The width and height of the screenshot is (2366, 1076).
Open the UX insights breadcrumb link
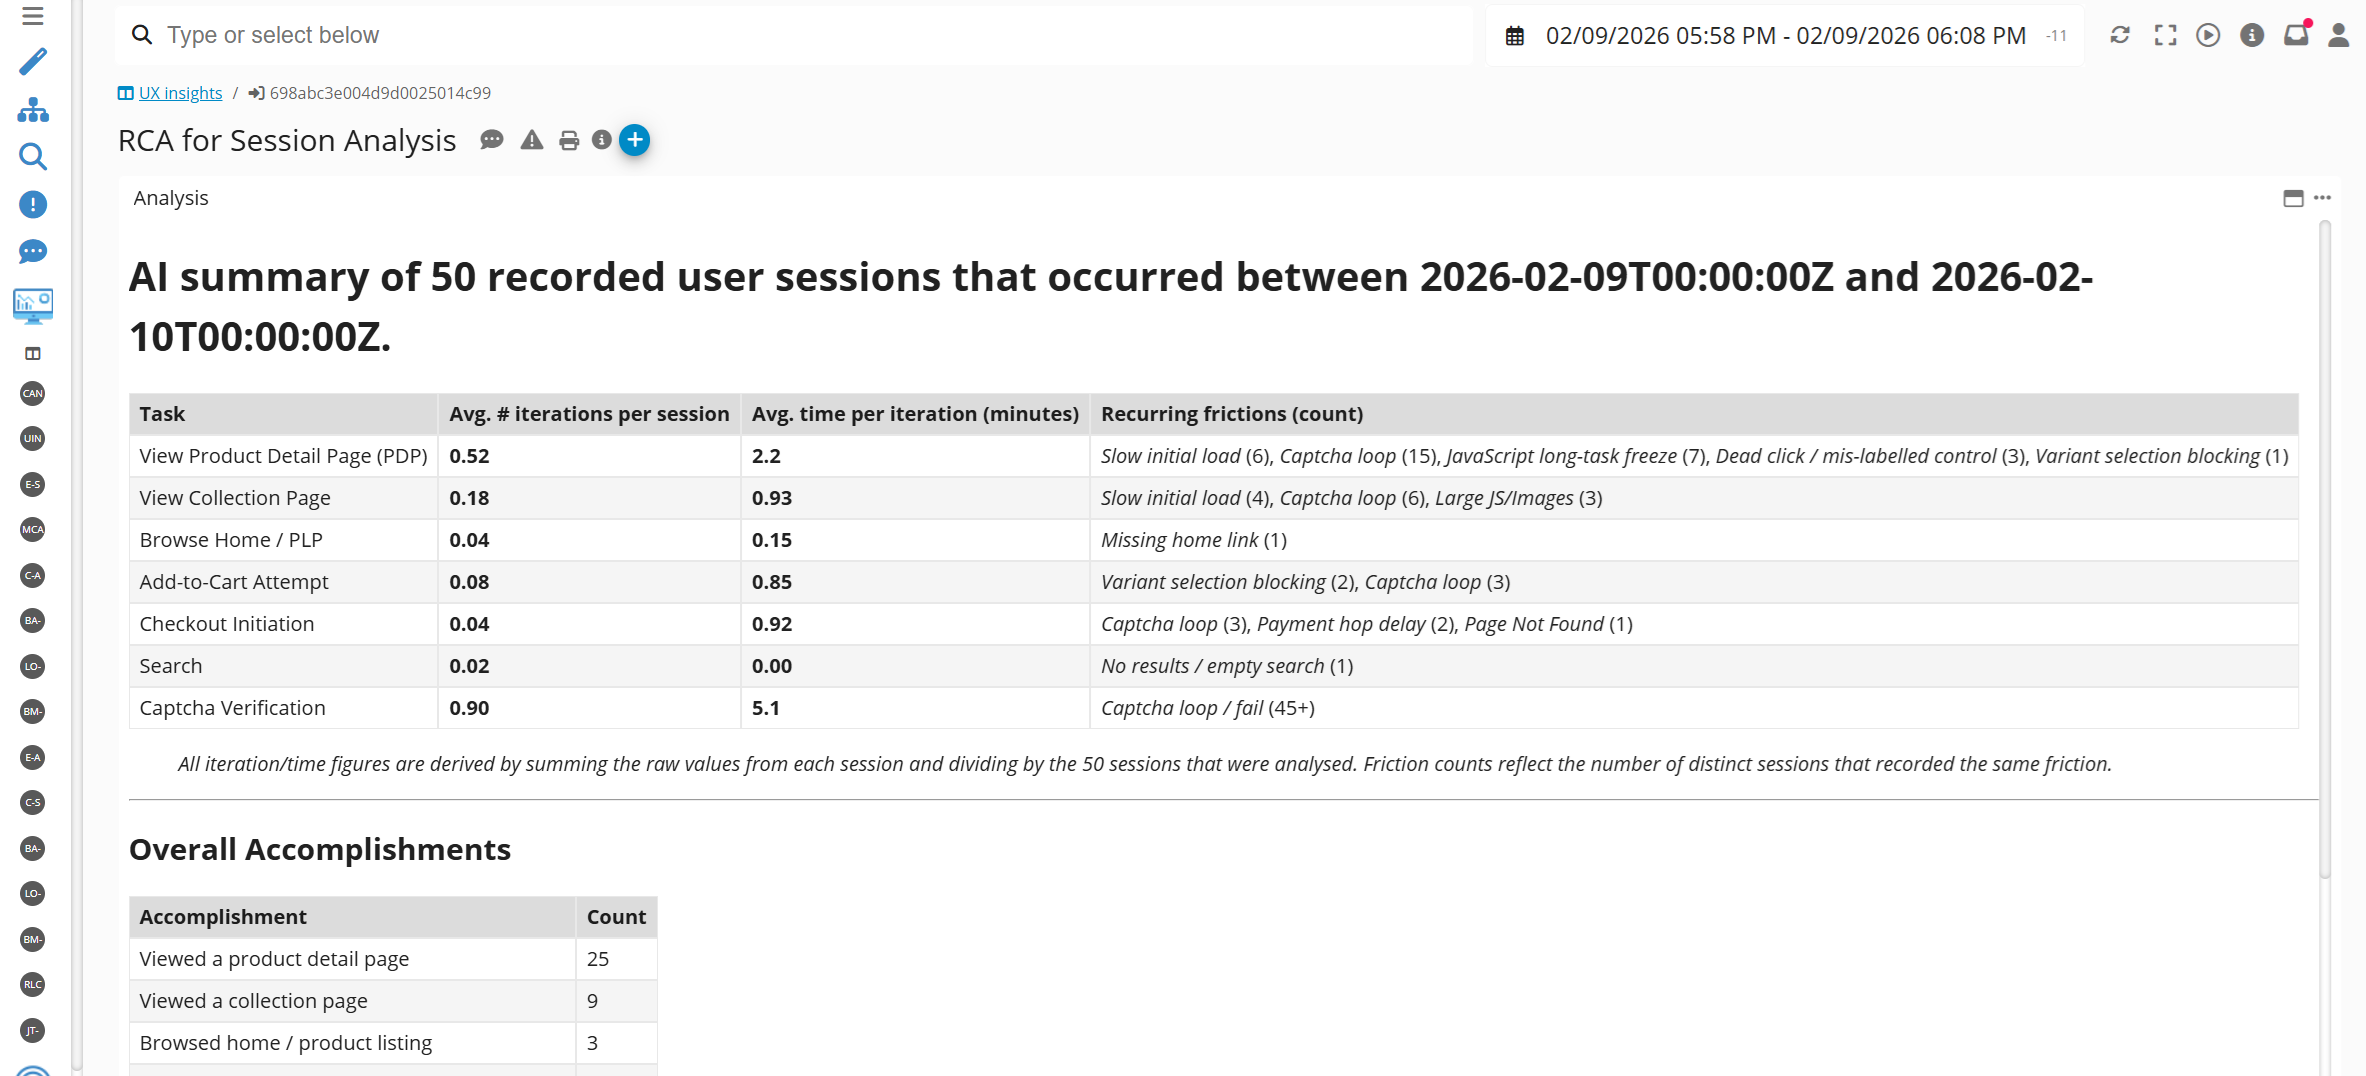point(180,93)
